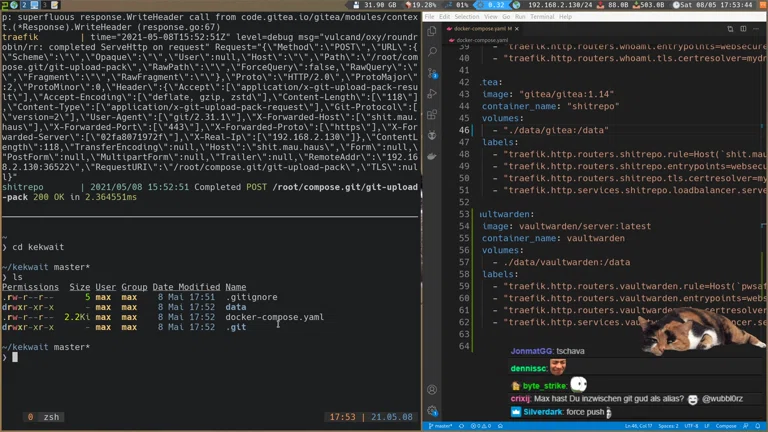Click .gitignore in the terminal ls output

251,297
